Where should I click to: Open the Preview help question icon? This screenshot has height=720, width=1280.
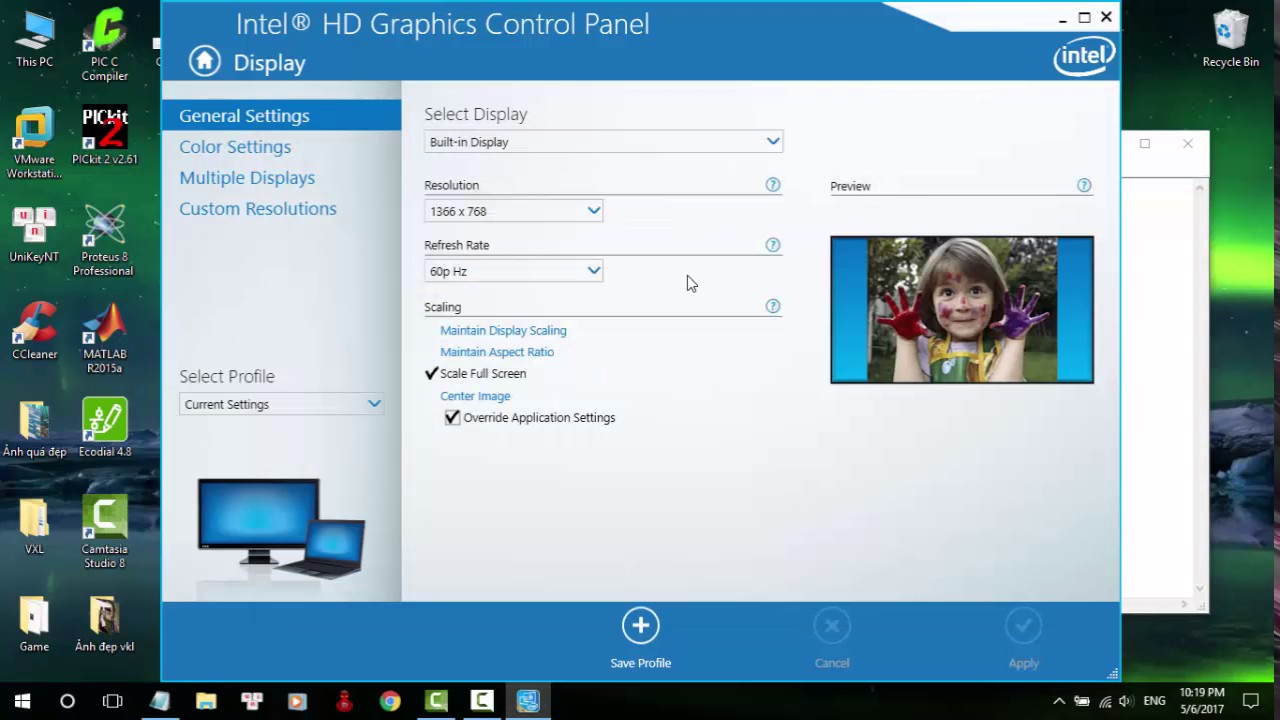point(1084,186)
